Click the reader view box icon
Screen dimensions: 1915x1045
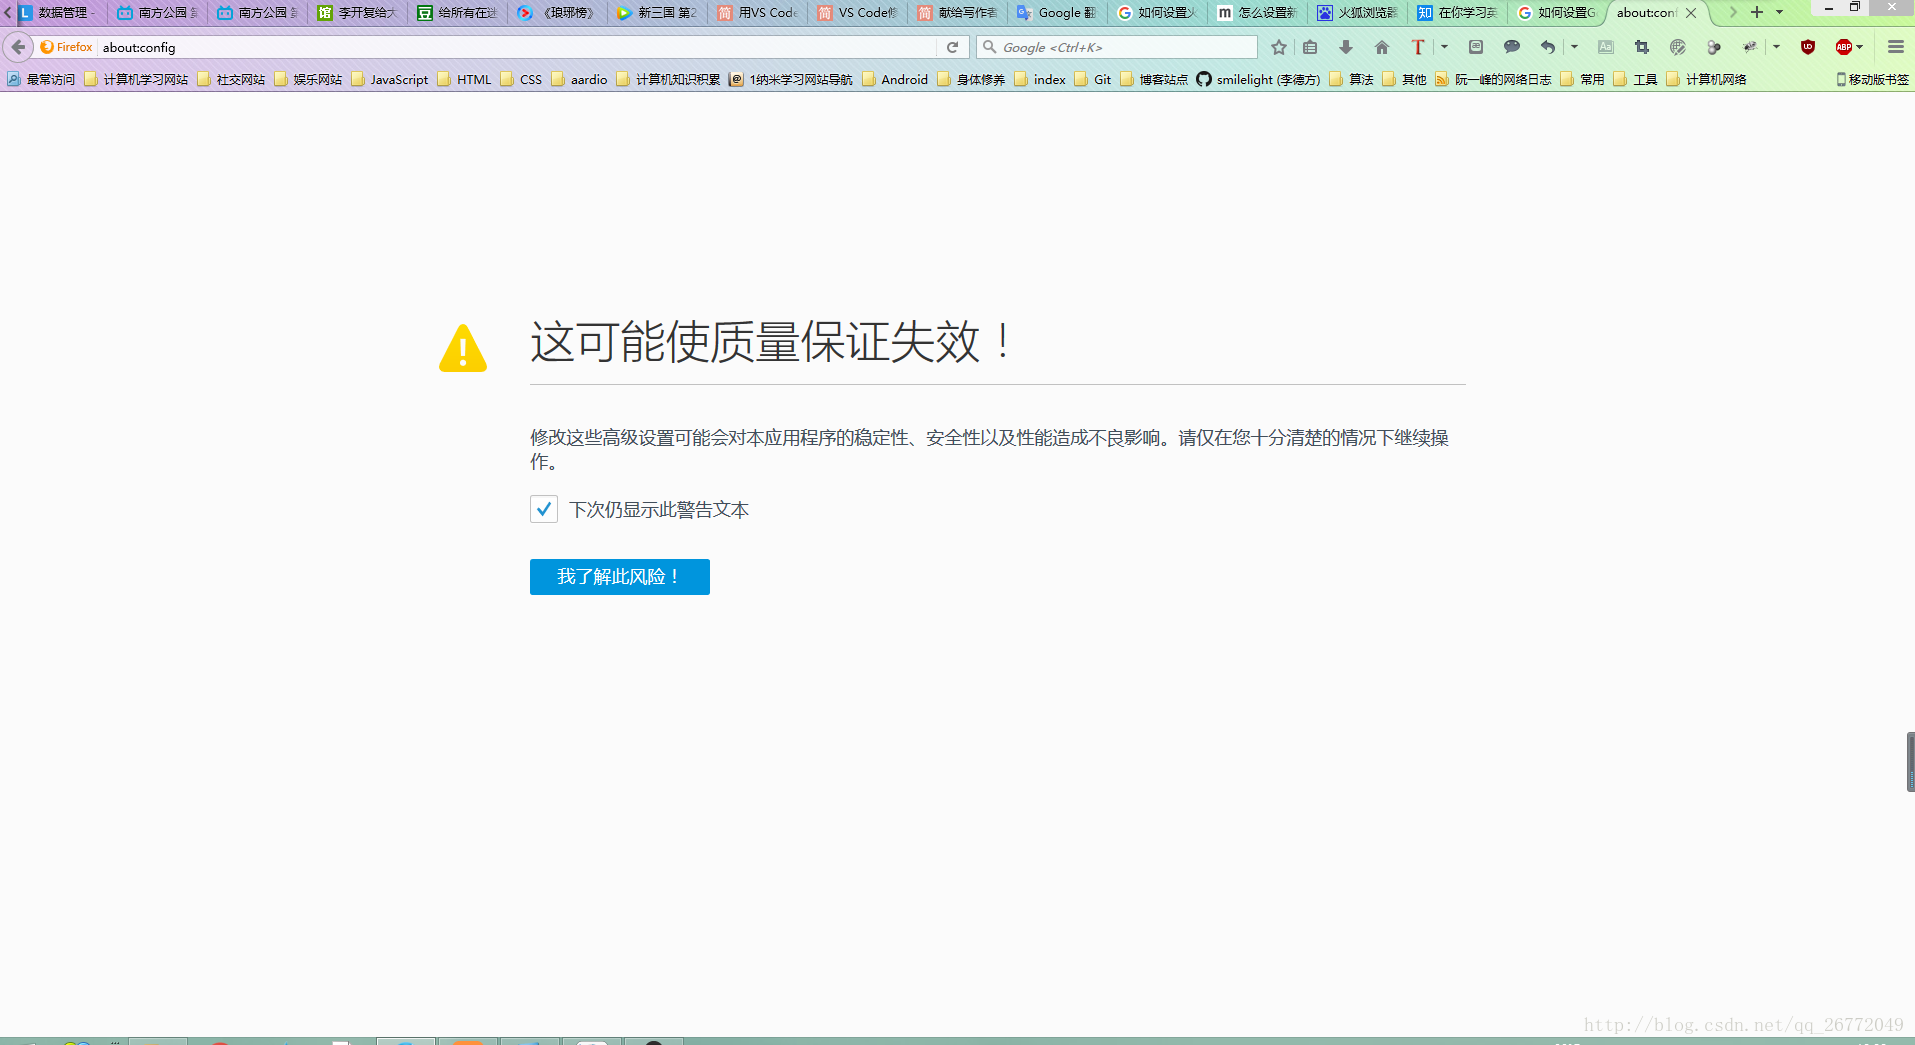1476,47
